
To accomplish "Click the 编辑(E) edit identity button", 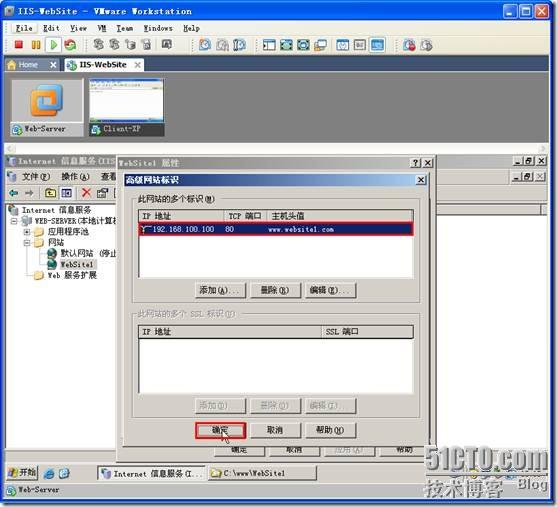I will click(x=330, y=290).
